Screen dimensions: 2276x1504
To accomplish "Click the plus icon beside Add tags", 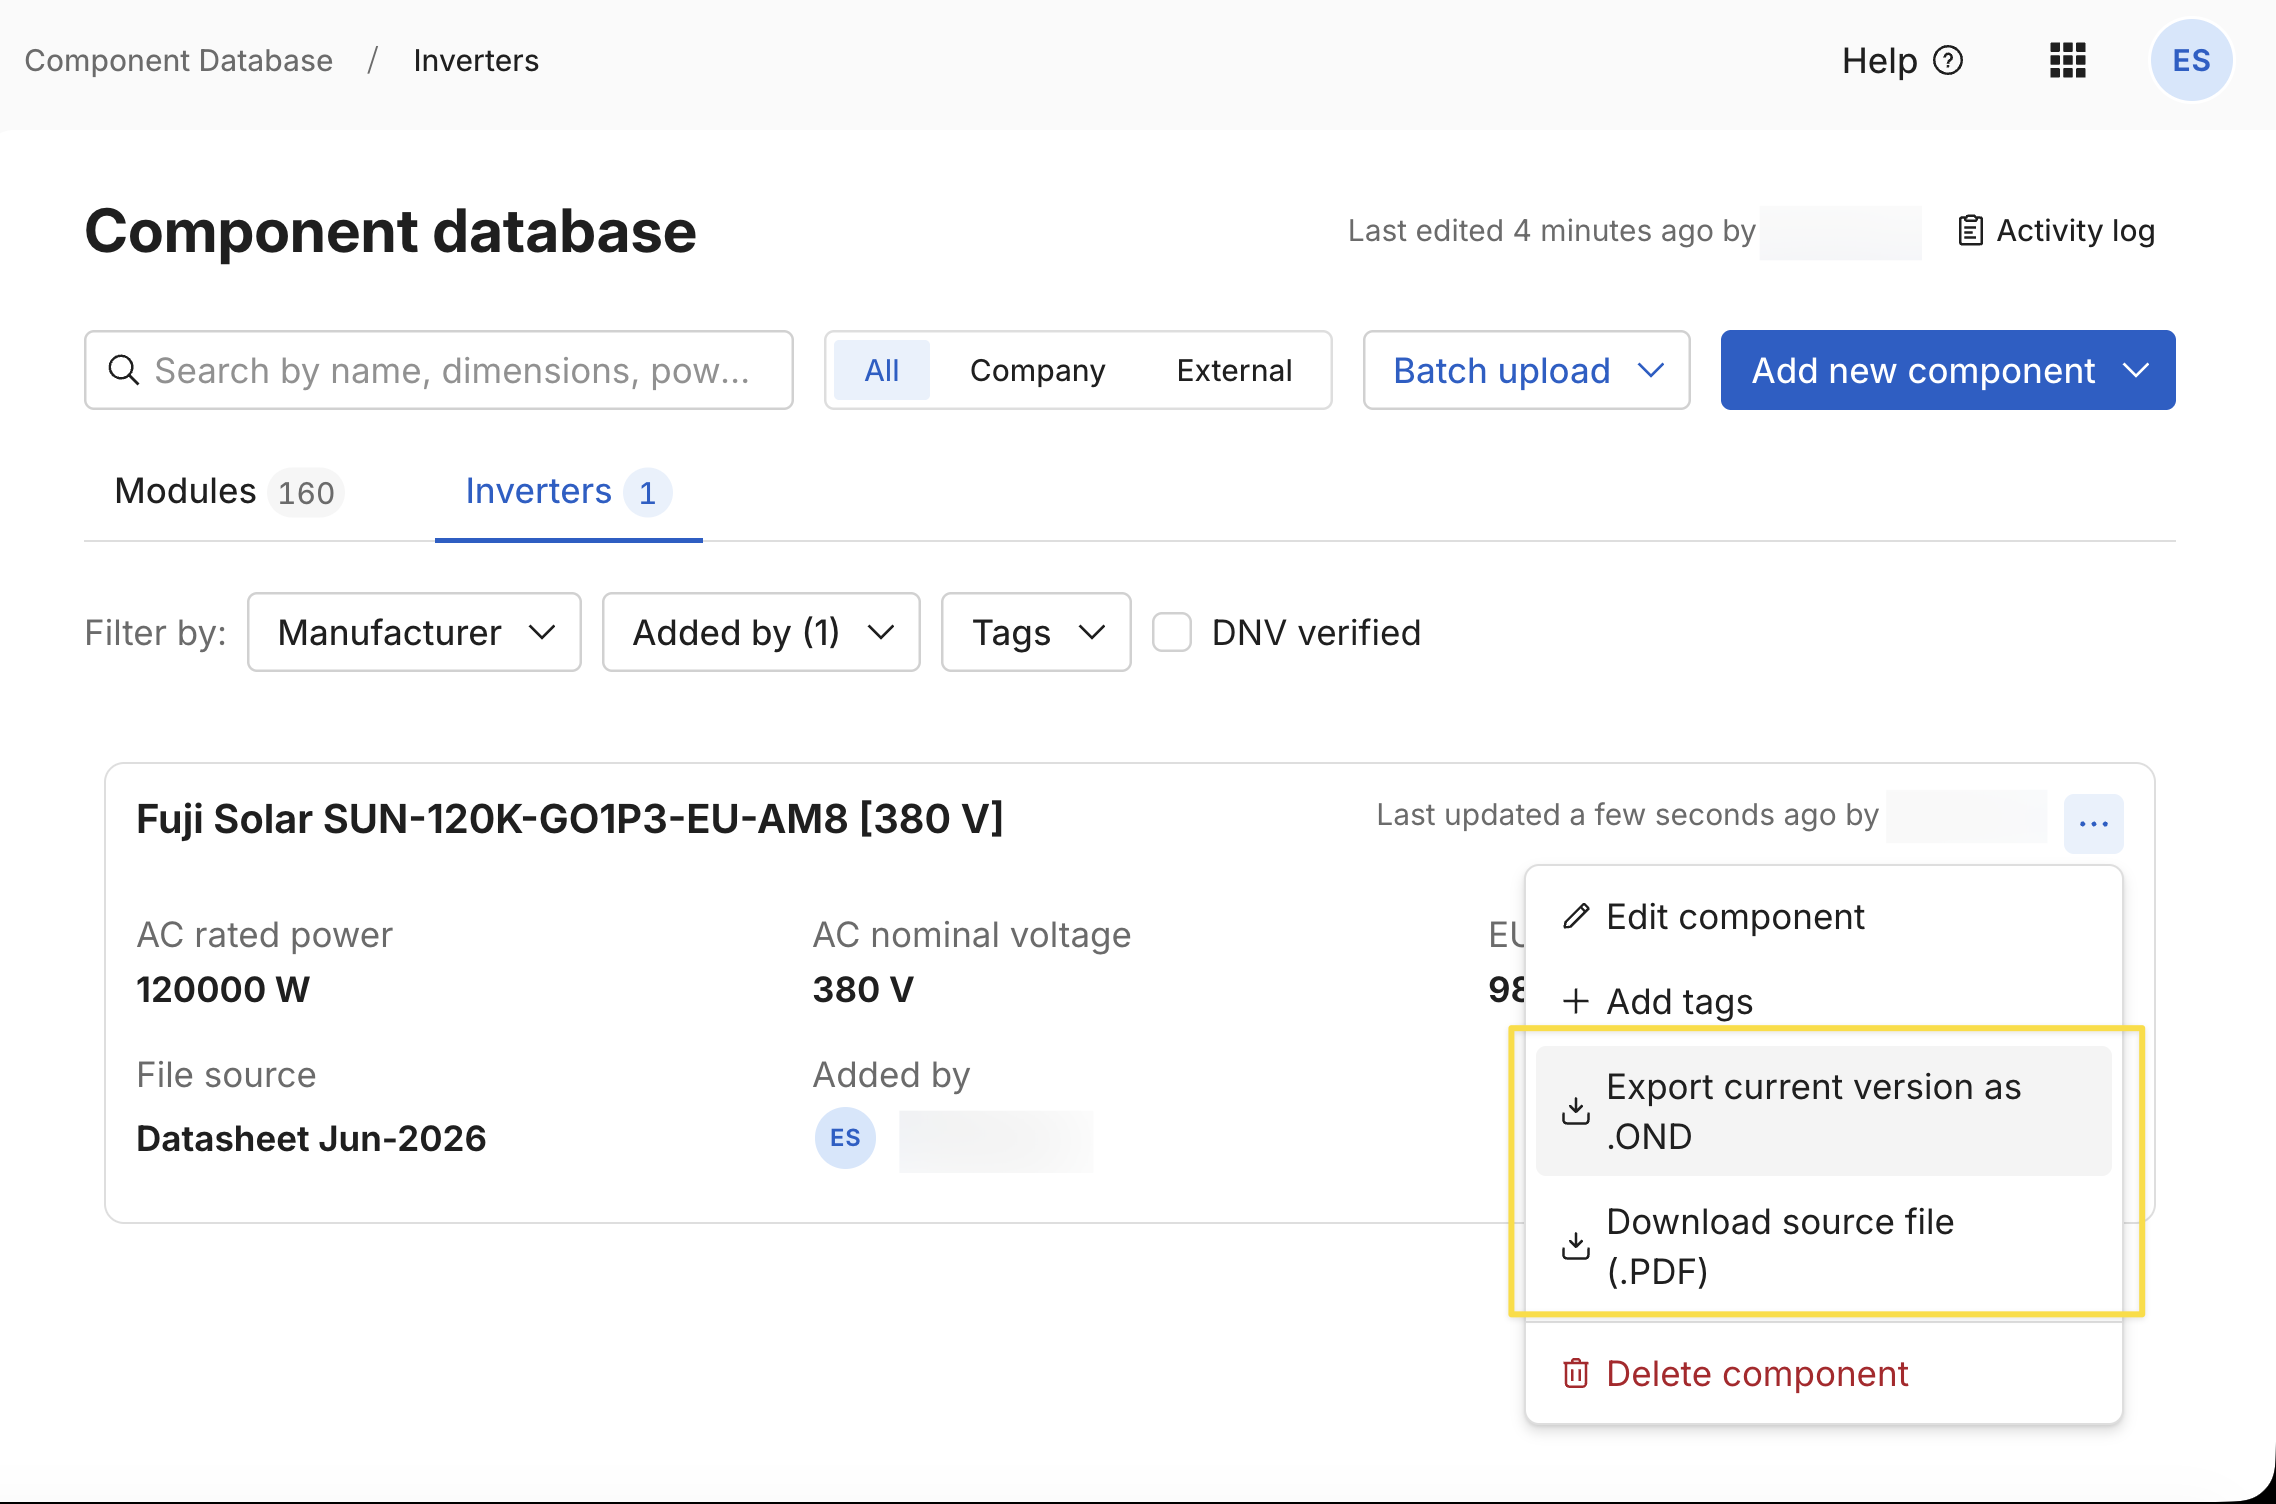I will 1576,1001.
